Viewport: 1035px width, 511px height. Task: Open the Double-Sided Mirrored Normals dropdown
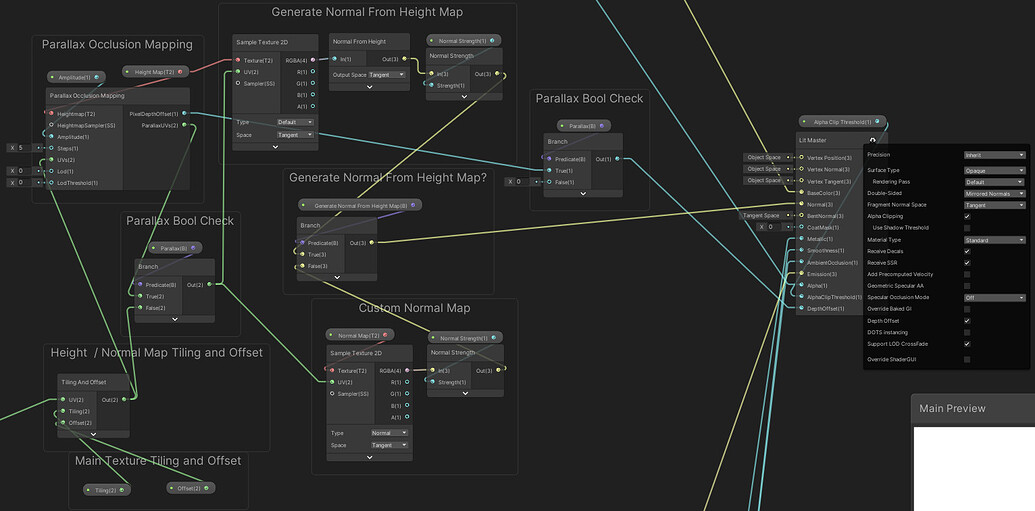pos(994,193)
